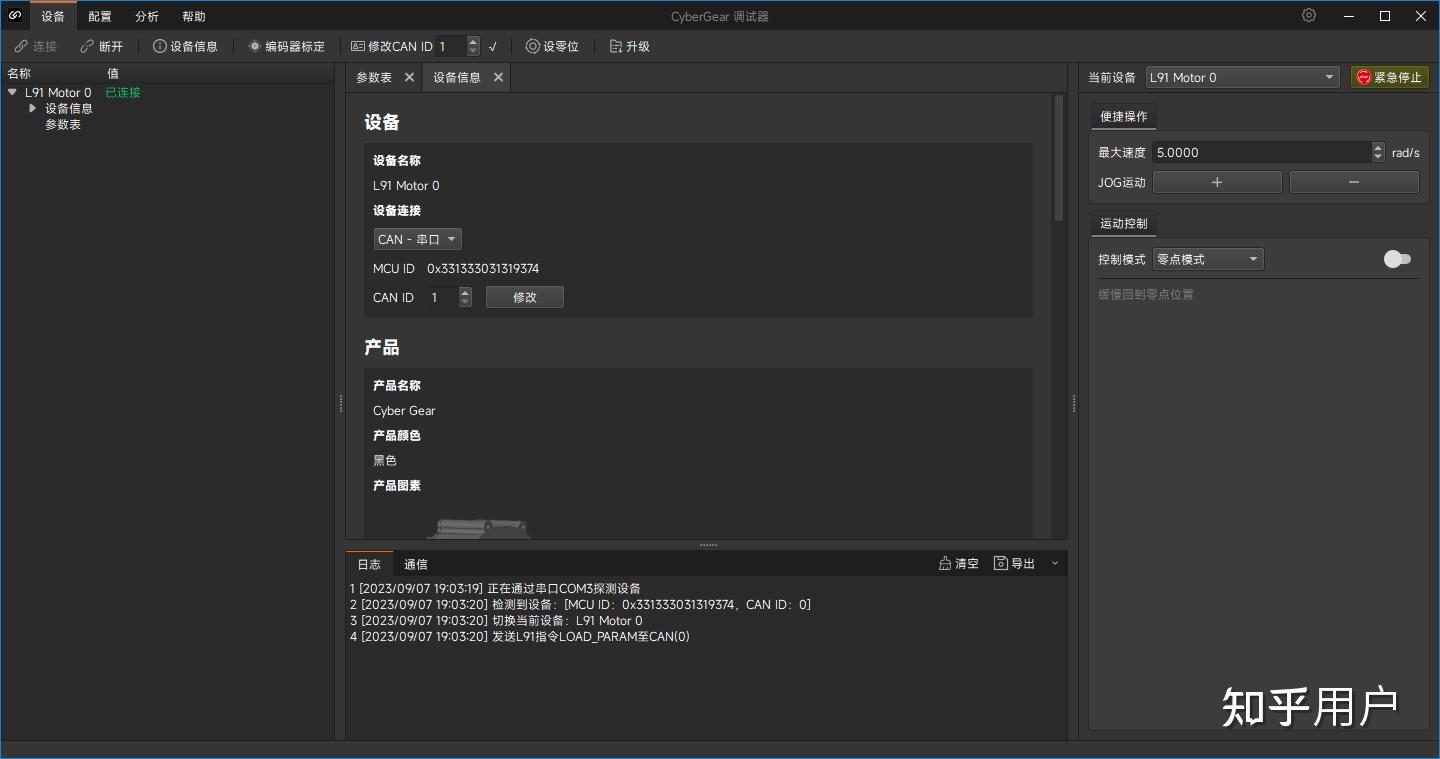The image size is (1440, 759).
Task: Open the 配置 menu
Action: click(99, 15)
